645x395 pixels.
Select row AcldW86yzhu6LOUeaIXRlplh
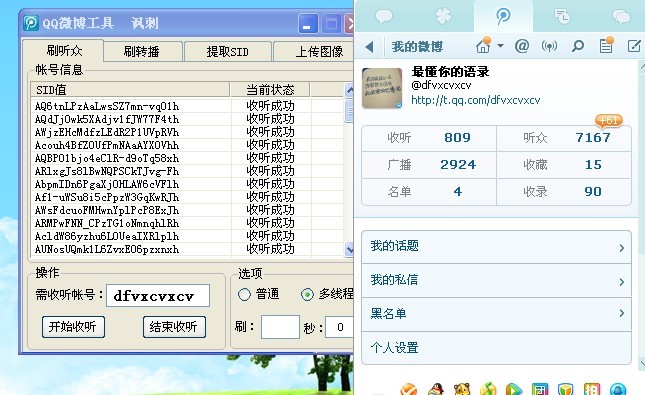click(x=187, y=236)
